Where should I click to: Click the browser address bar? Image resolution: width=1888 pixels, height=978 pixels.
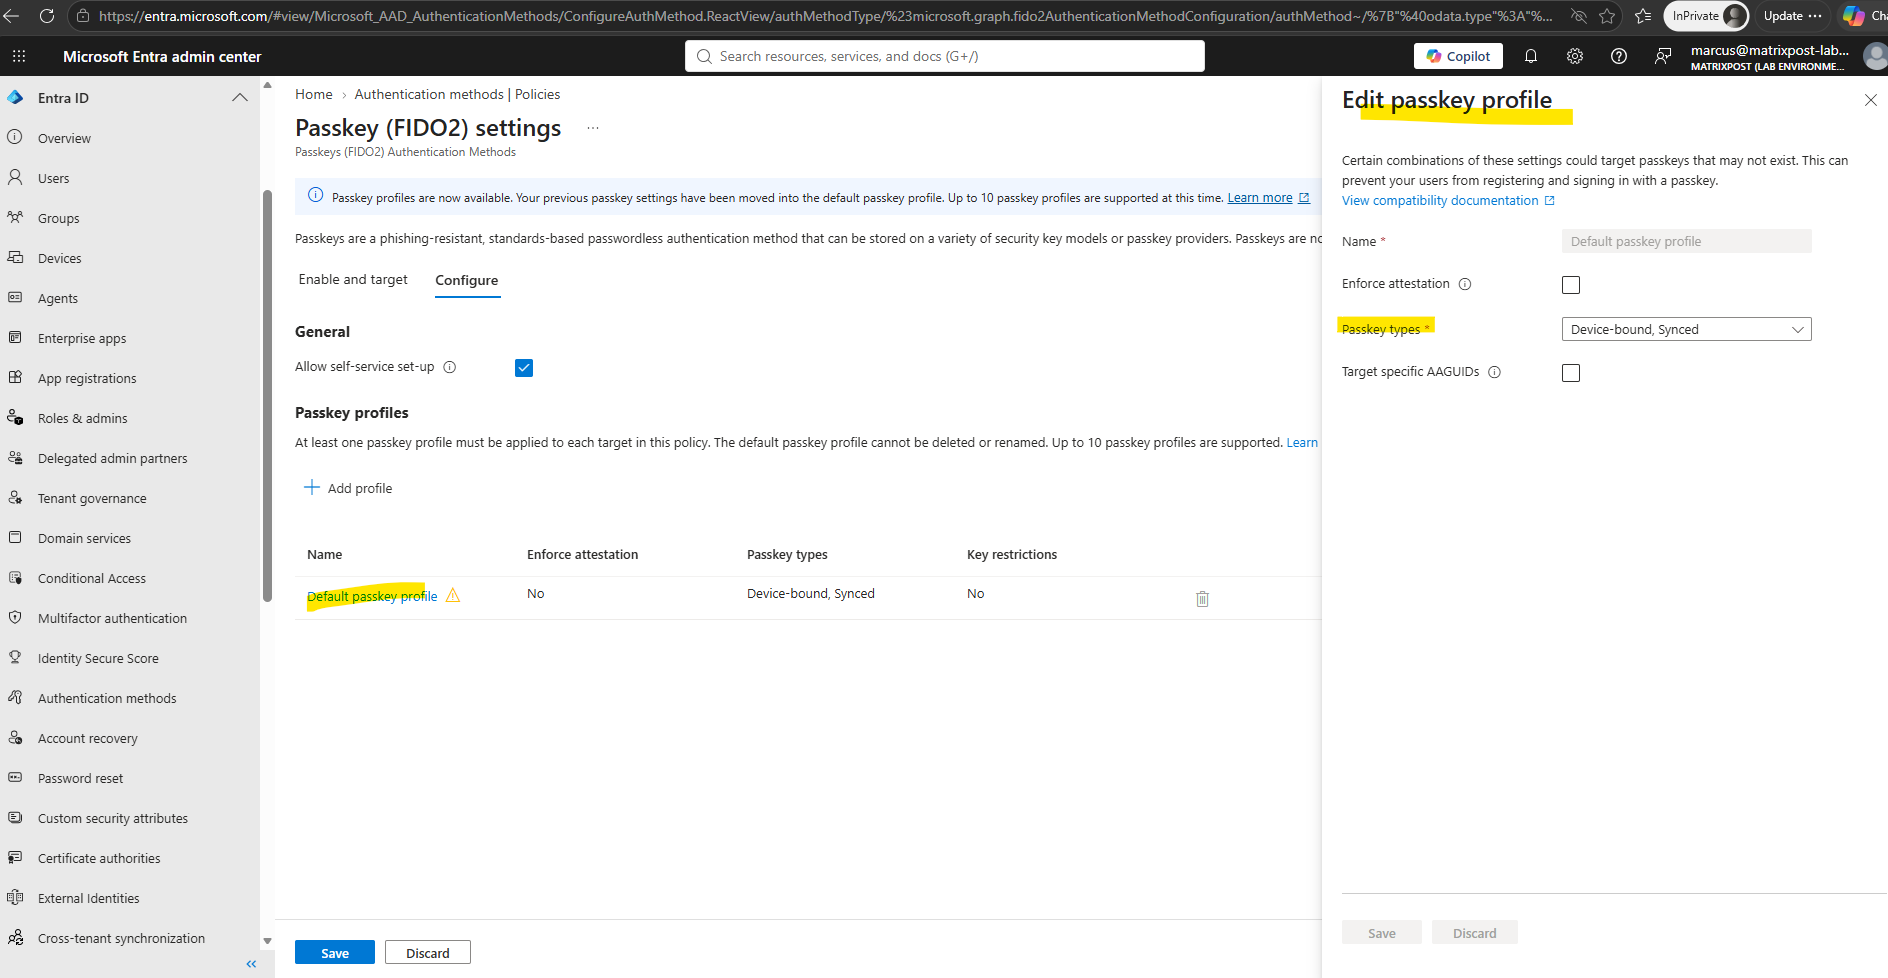pos(825,16)
